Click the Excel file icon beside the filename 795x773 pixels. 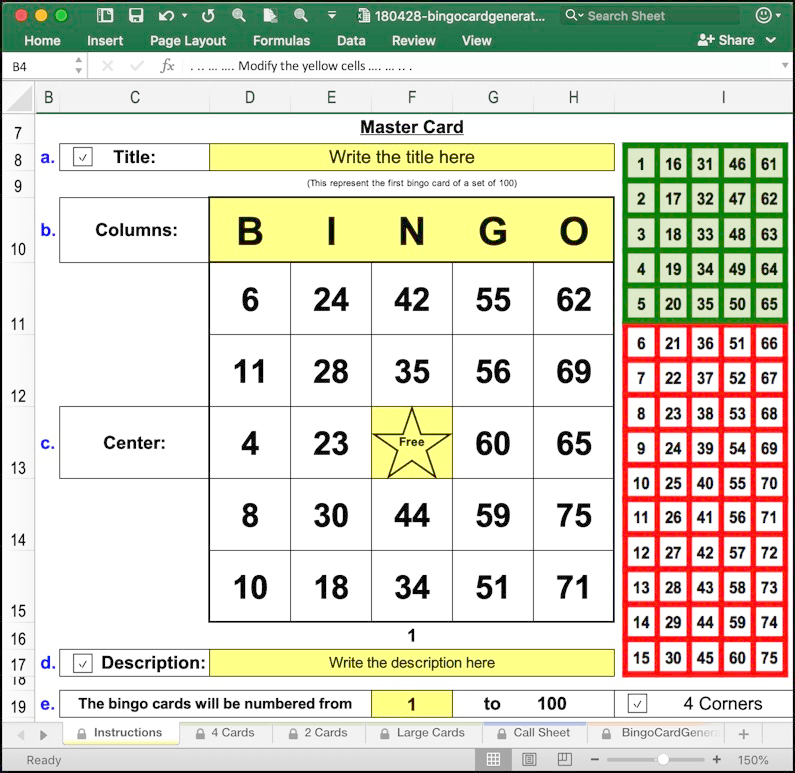pyautogui.click(x=364, y=16)
